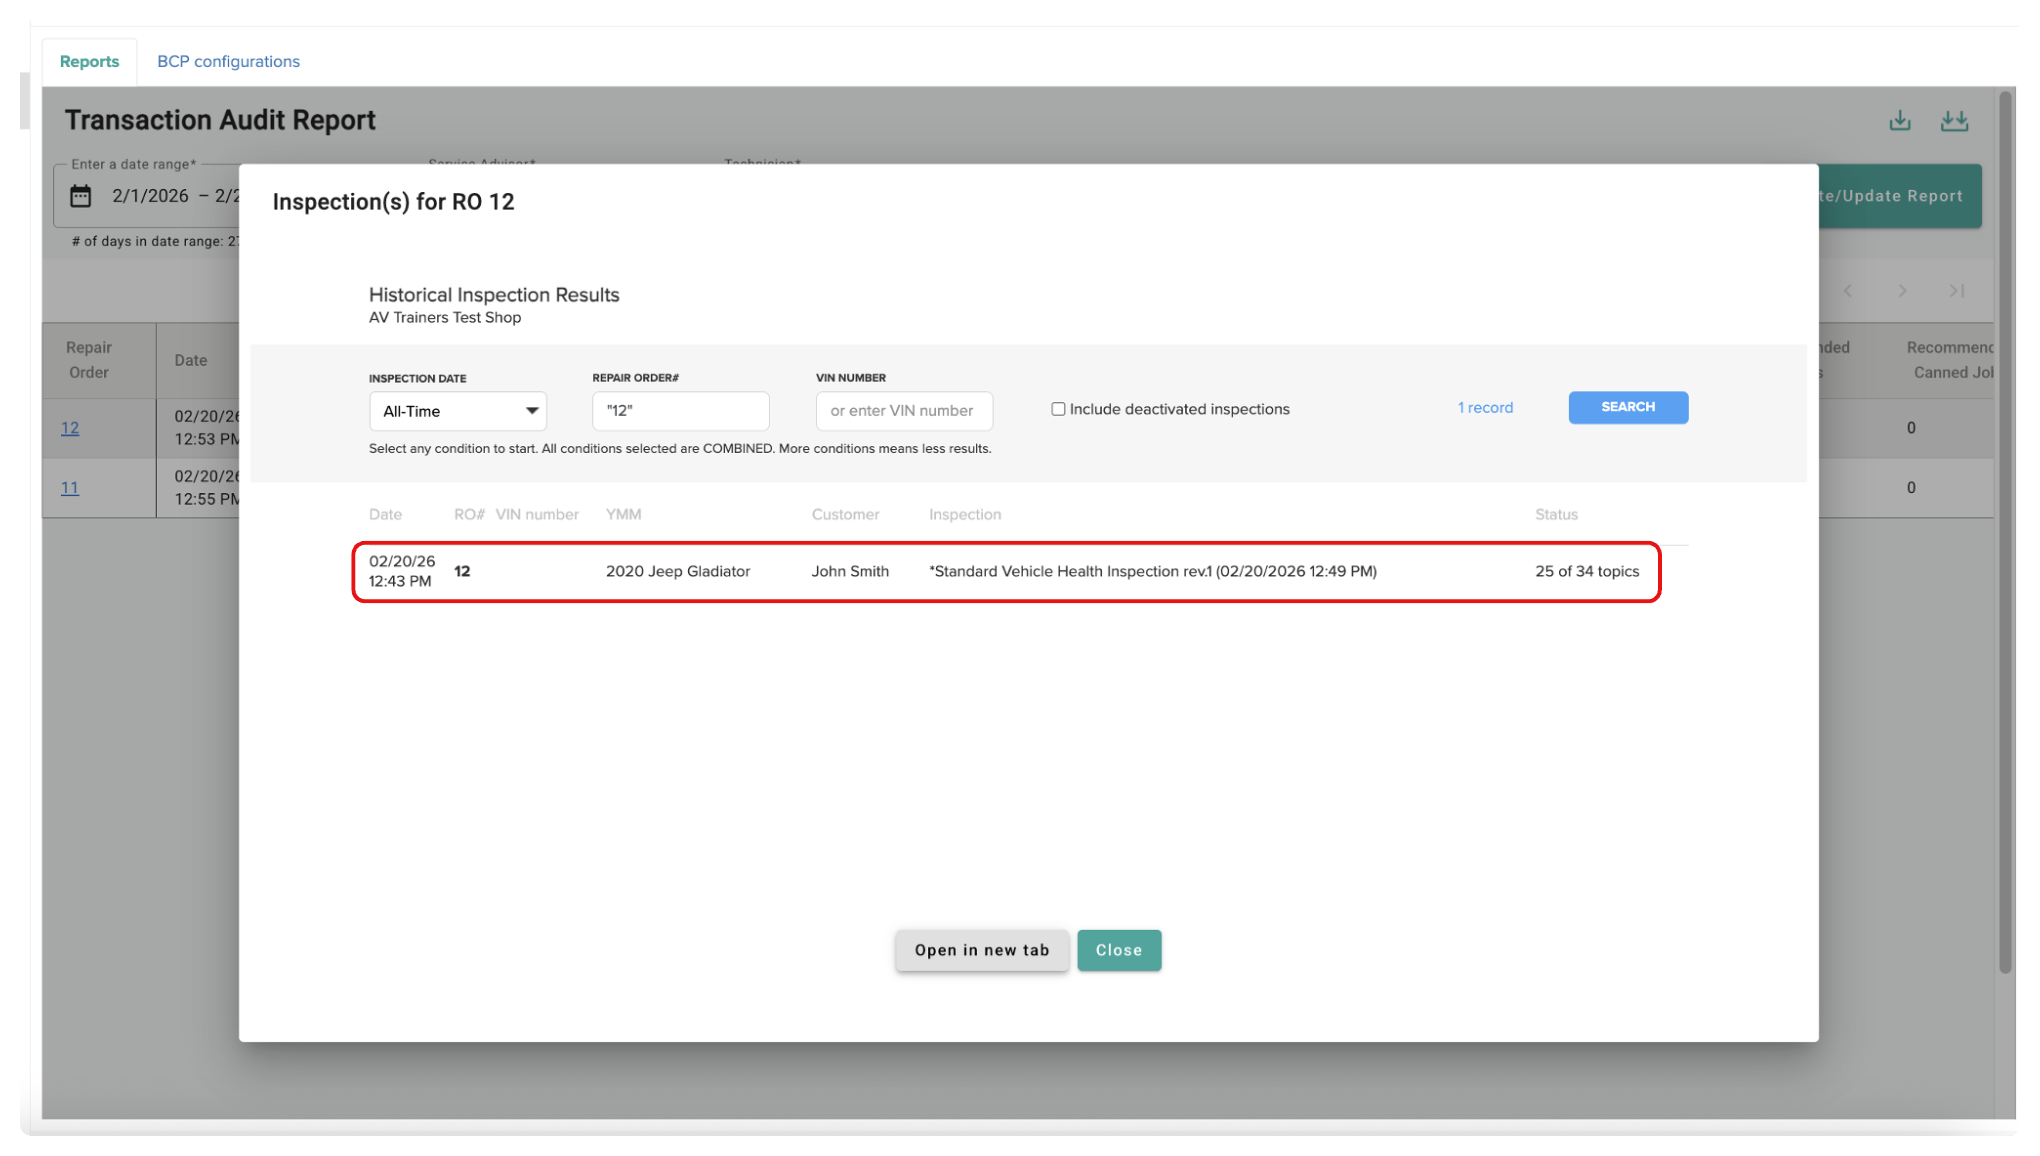Open repair order 11 link
The width and height of the screenshot is (2040, 1156).
(x=70, y=488)
